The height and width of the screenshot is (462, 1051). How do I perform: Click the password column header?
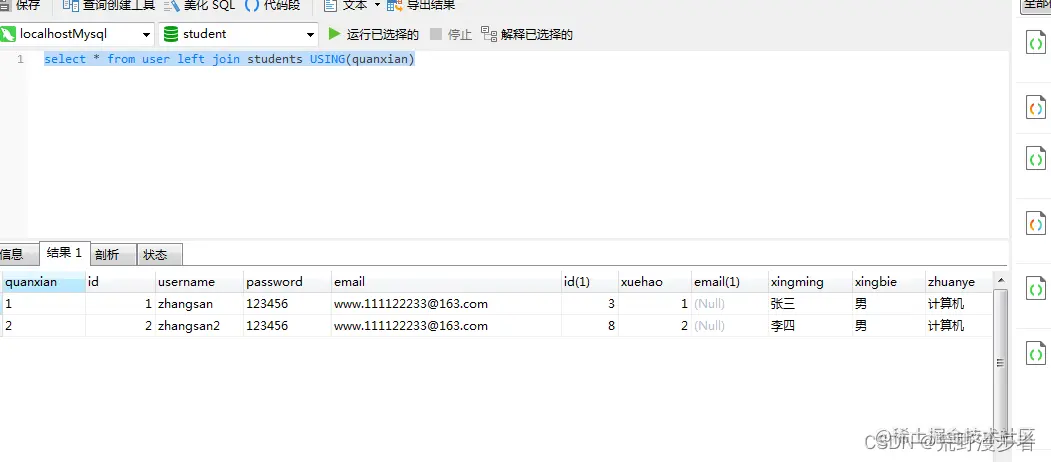(287, 282)
